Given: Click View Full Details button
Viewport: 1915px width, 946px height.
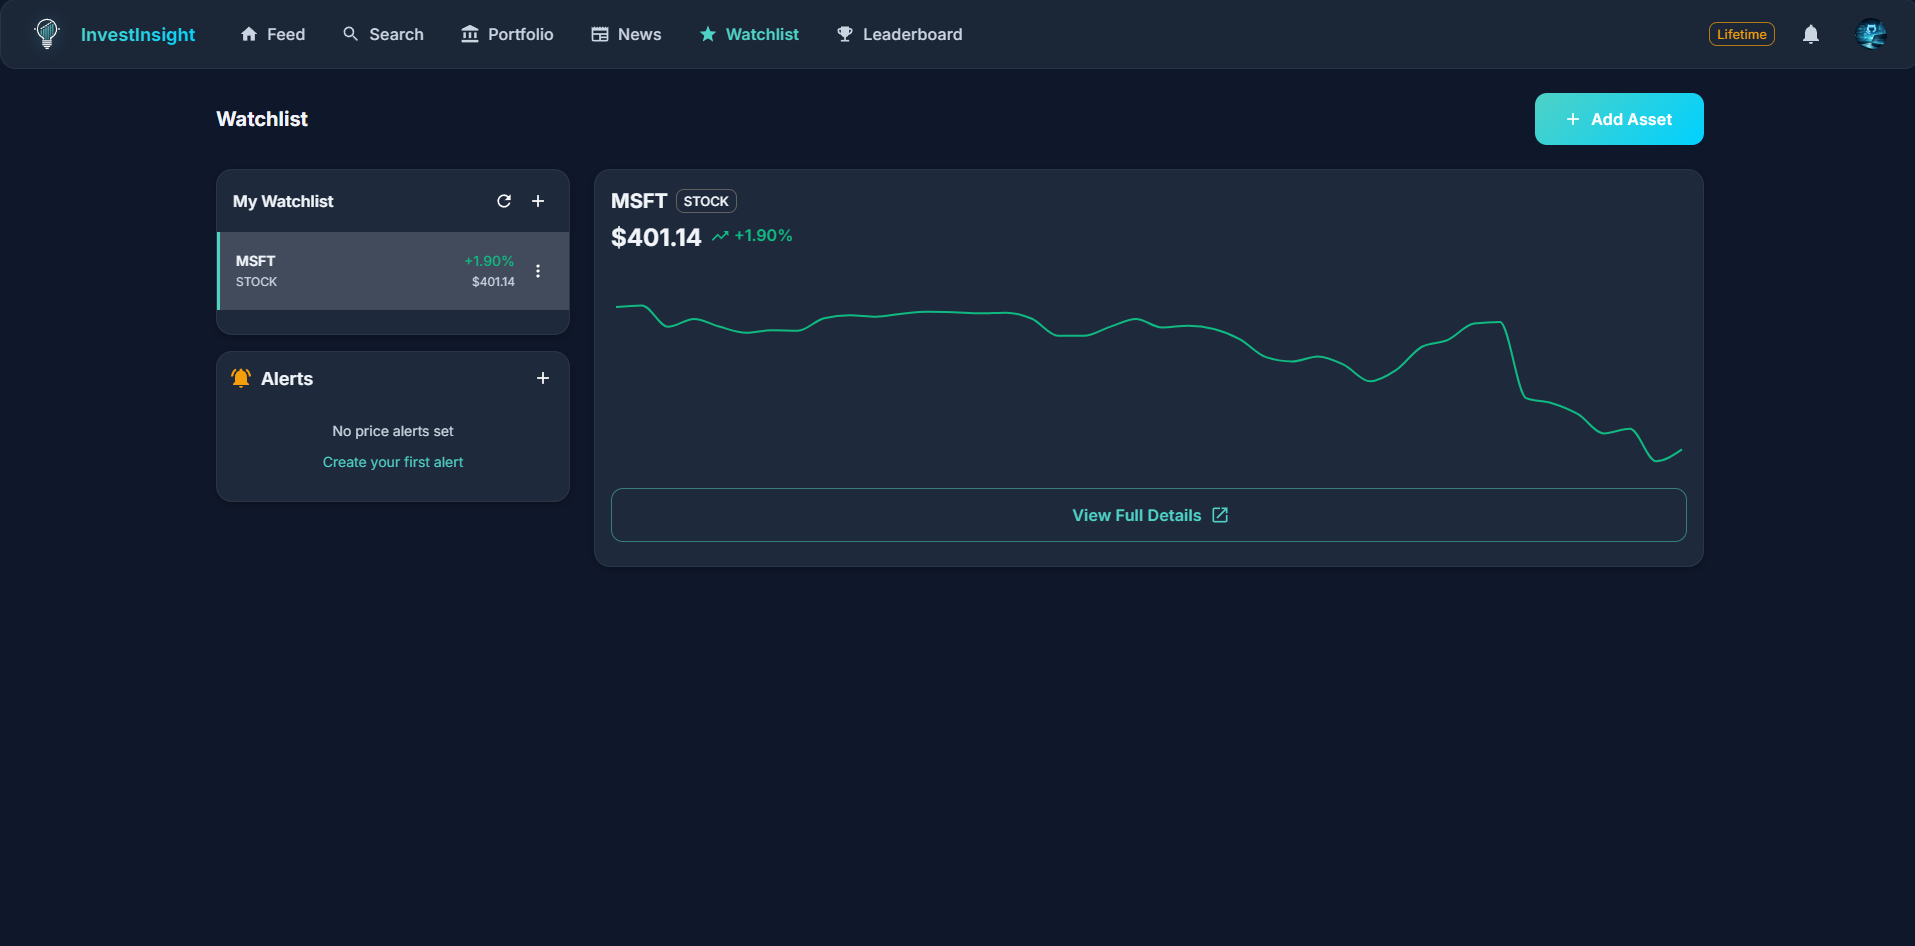Looking at the screenshot, I should [x=1148, y=515].
